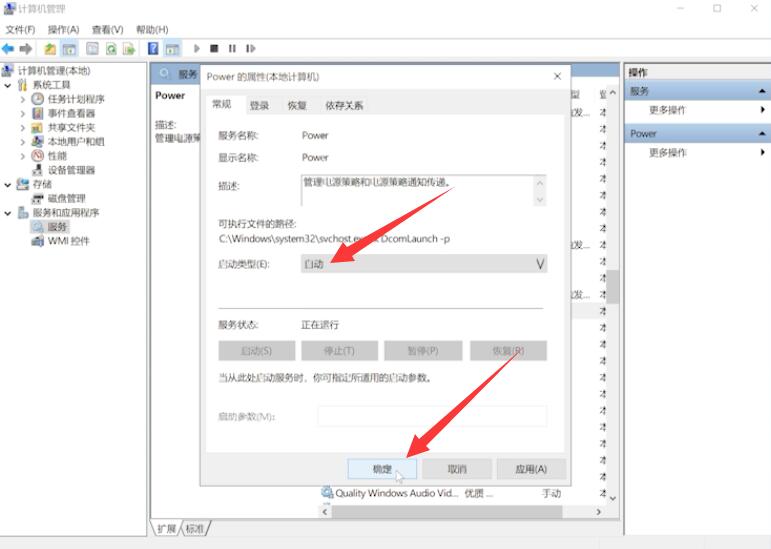Viewport: 771px width, 549px height.
Task: Select 共享文件夹 in the tree
Action: (x=71, y=128)
